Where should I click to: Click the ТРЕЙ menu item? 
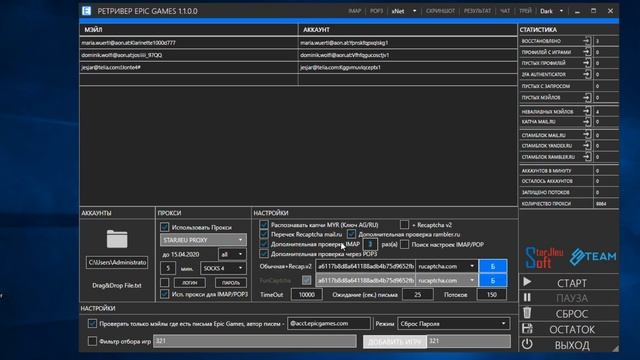pyautogui.click(x=525, y=11)
